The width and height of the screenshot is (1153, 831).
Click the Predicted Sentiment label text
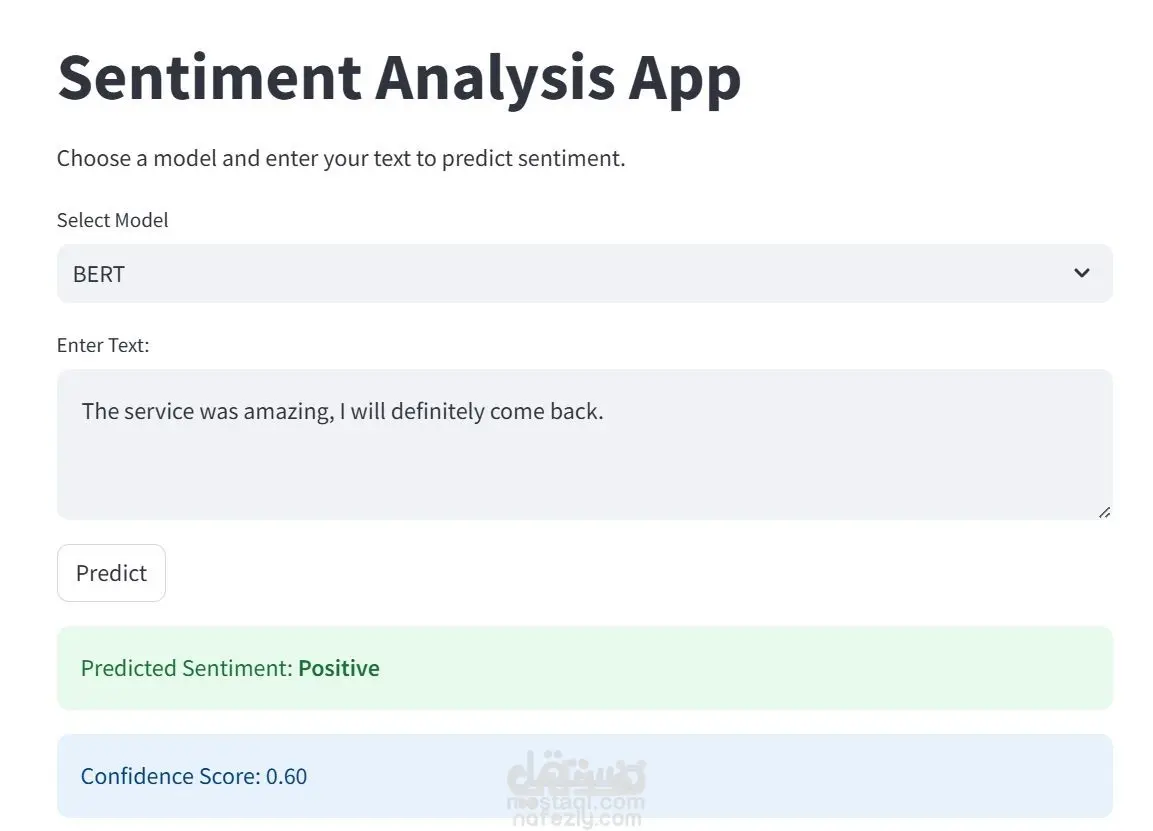pos(187,668)
